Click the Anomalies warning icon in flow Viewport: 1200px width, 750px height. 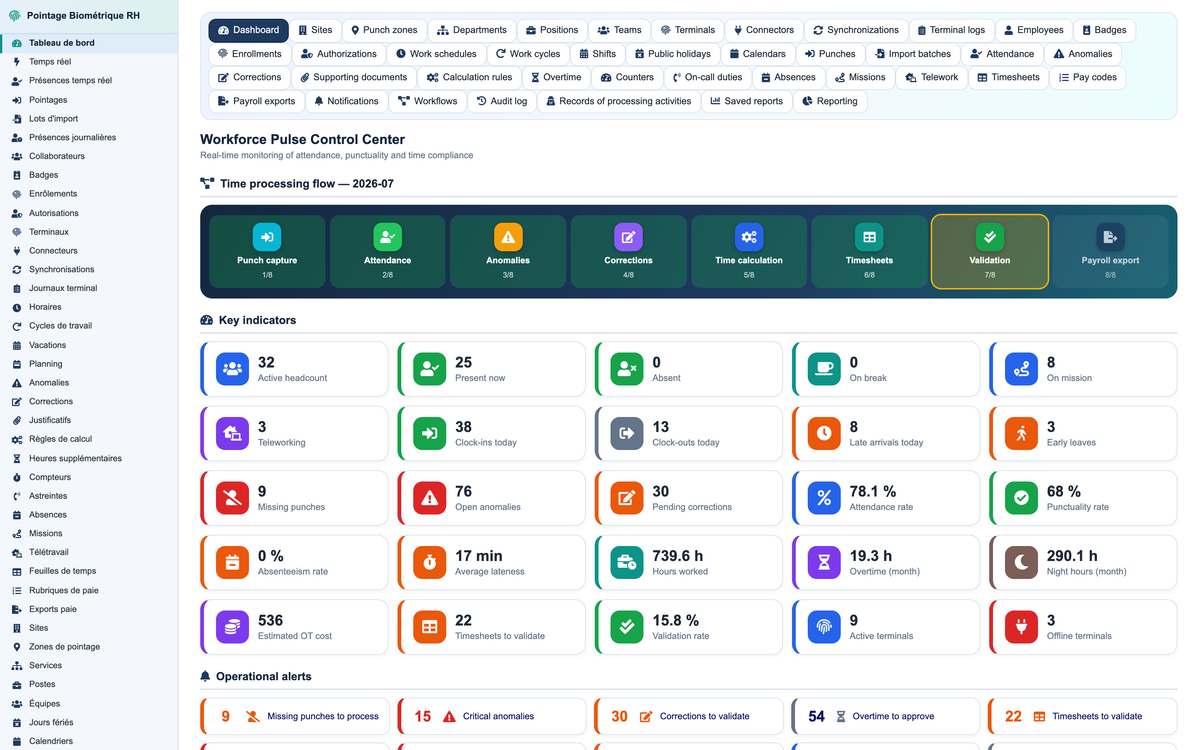tap(508, 237)
